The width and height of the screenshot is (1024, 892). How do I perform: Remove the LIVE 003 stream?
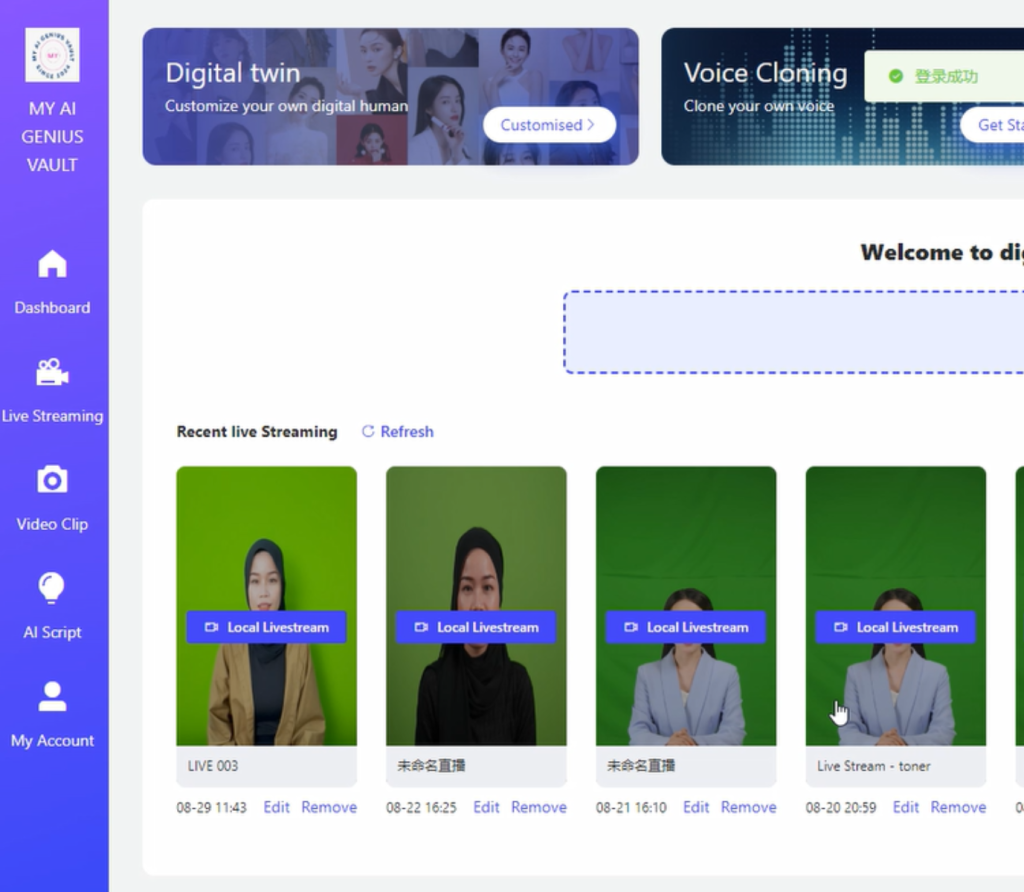click(x=329, y=807)
